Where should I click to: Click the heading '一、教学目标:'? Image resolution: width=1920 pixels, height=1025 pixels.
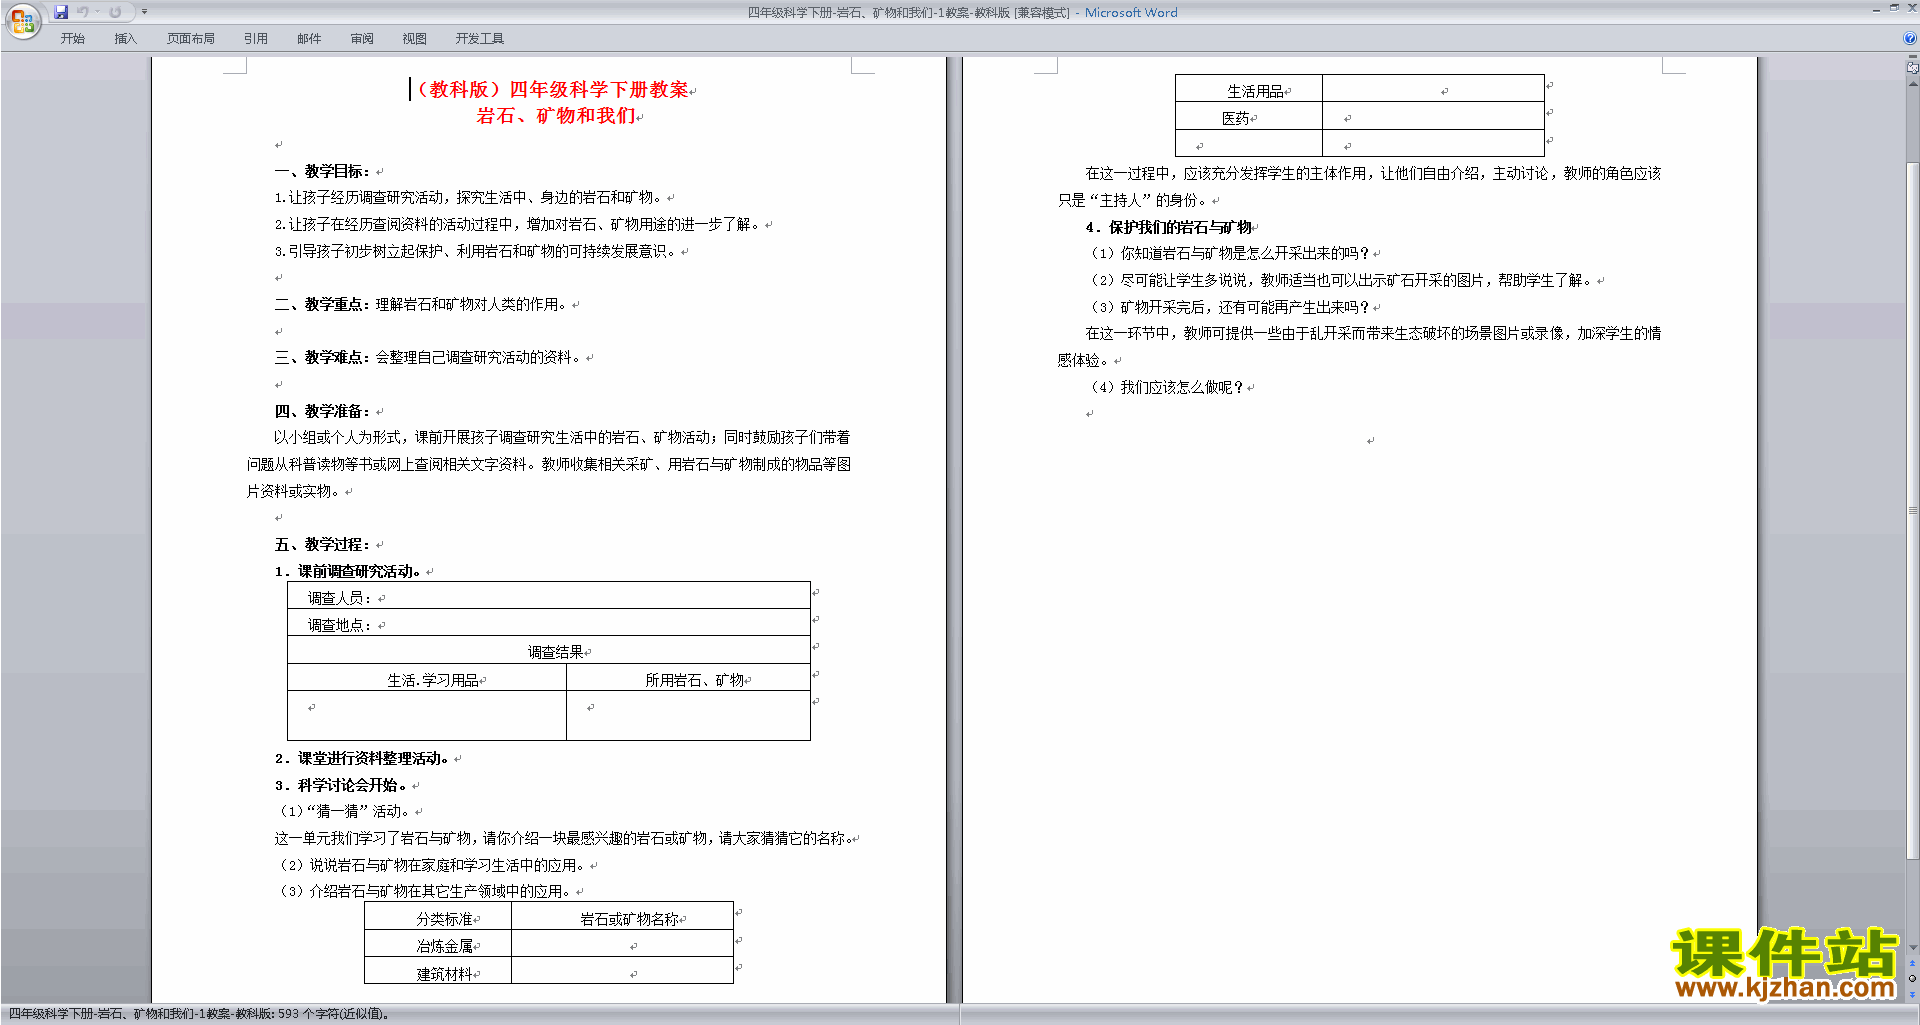click(323, 171)
